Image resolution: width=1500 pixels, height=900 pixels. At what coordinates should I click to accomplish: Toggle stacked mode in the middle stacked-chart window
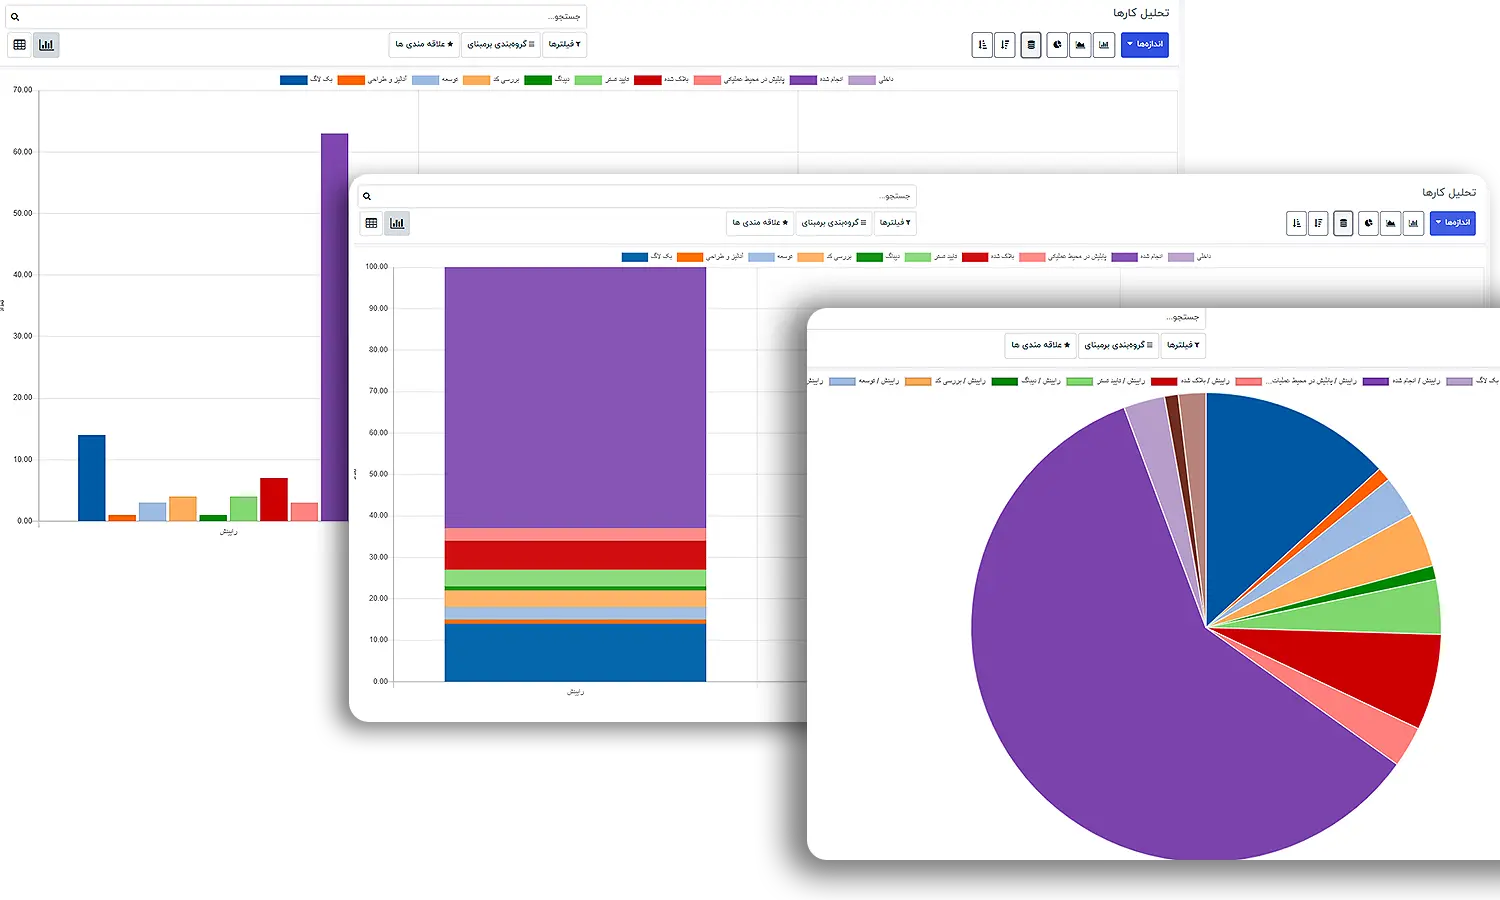1343,223
